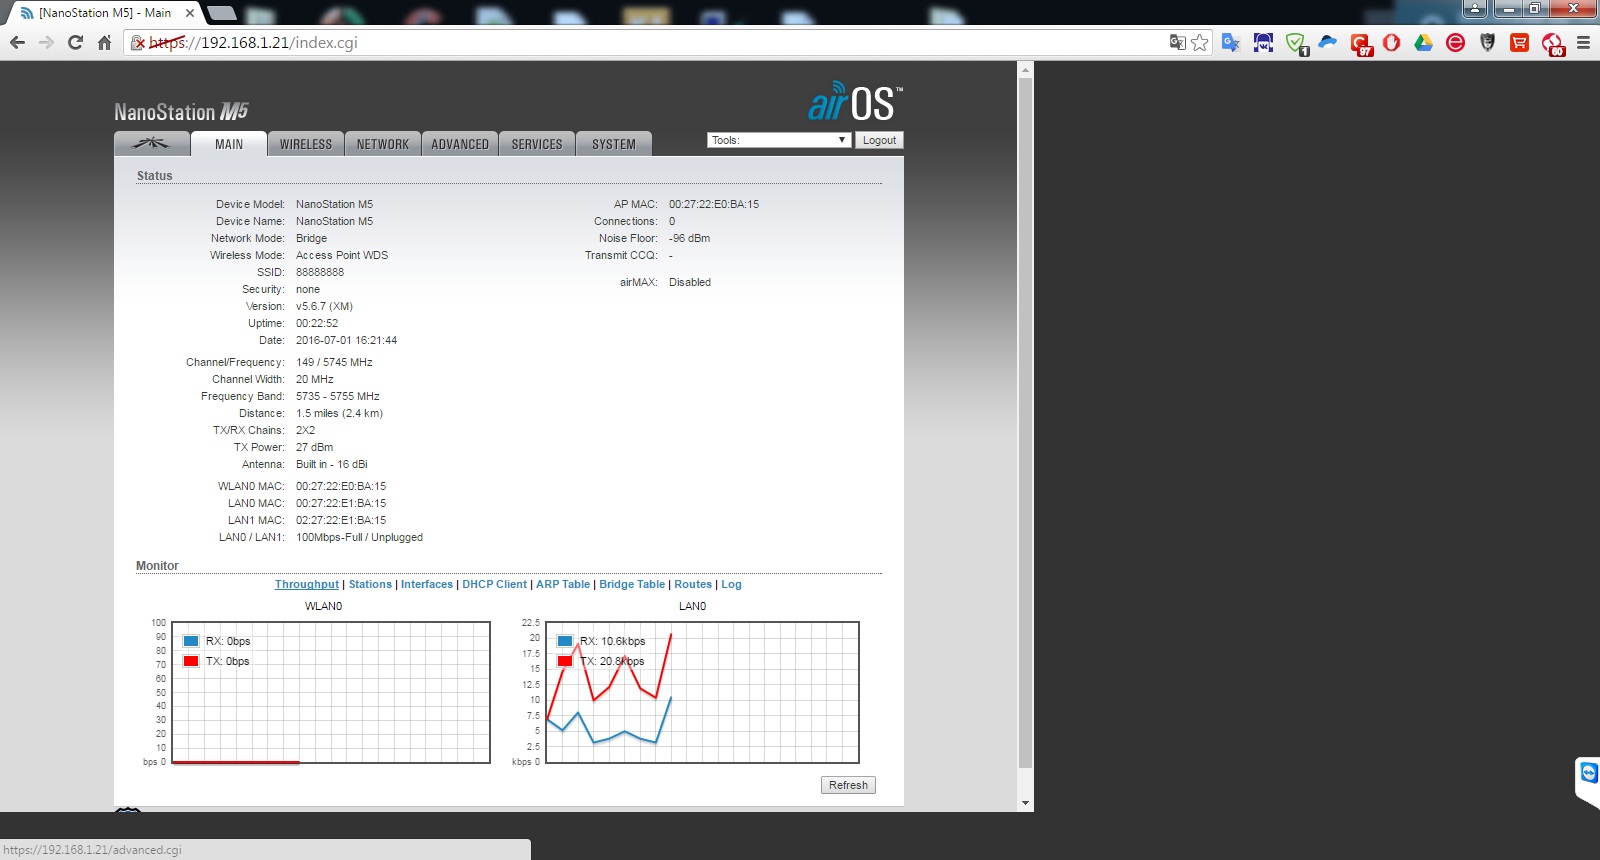This screenshot has width=1600, height=860.
Task: Click the TX Power value 27 dBm
Action: click(315, 447)
